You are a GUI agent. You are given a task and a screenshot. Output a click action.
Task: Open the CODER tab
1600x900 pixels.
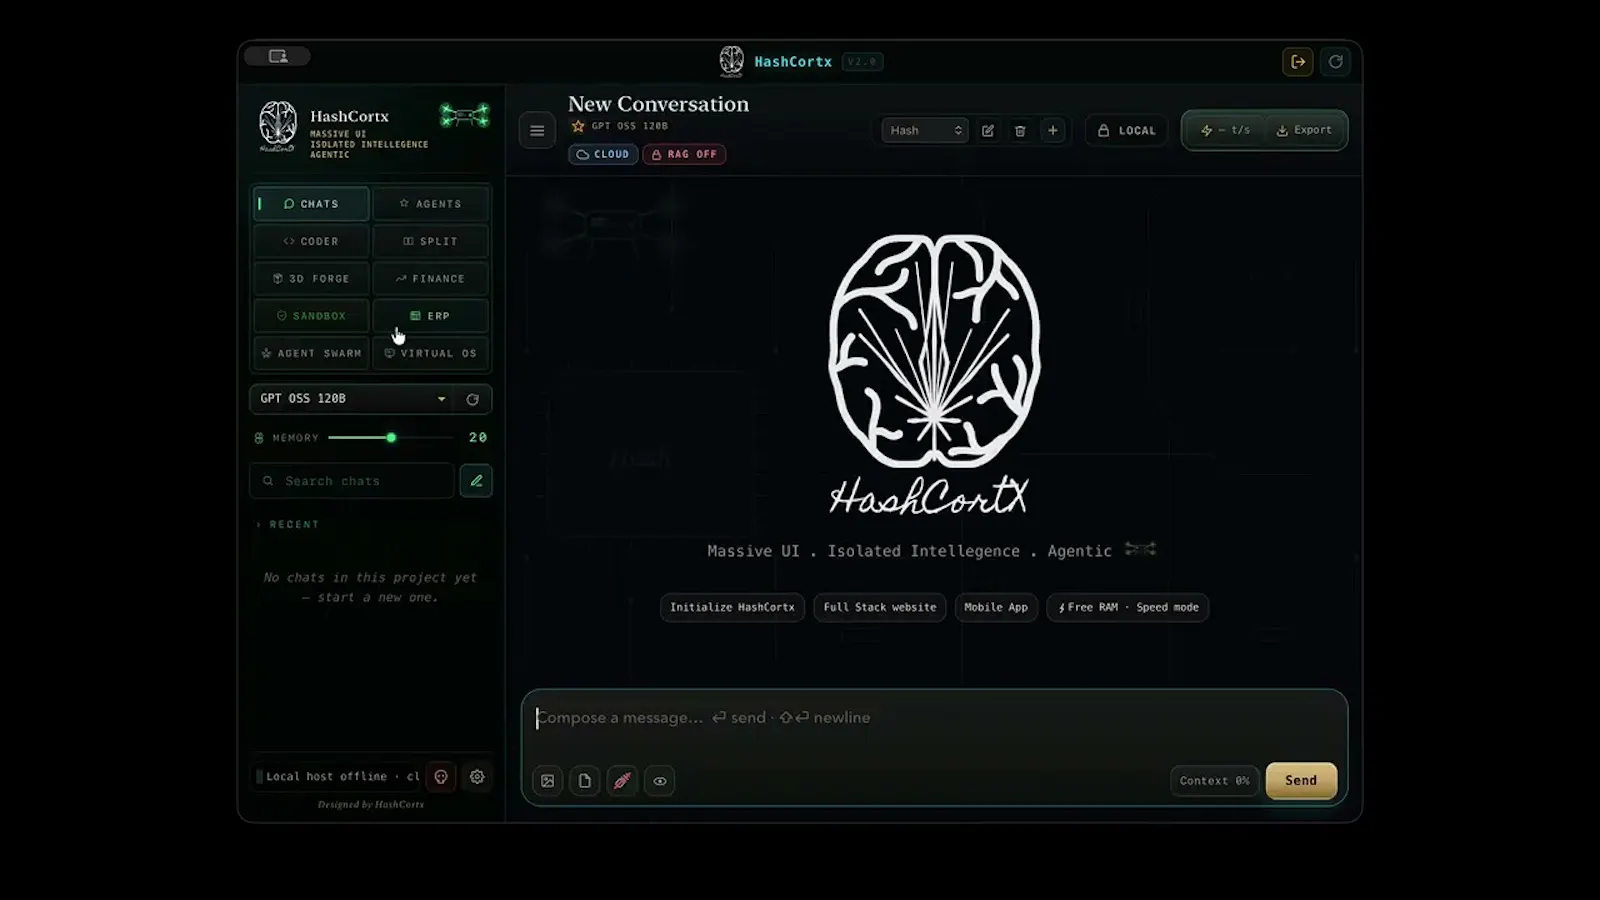tap(311, 241)
